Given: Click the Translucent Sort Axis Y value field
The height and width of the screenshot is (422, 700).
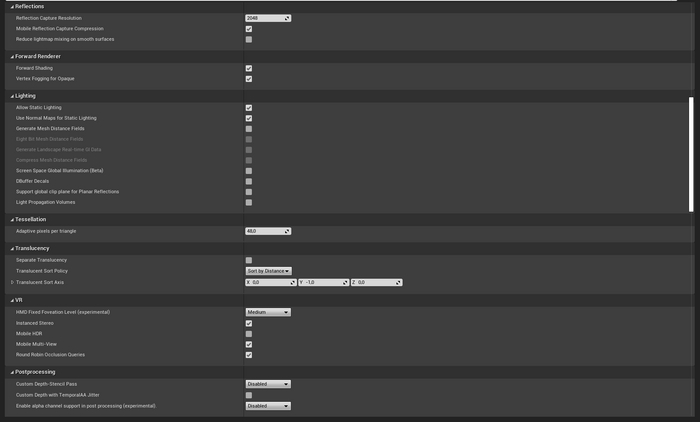Looking at the screenshot, I should click(320, 283).
